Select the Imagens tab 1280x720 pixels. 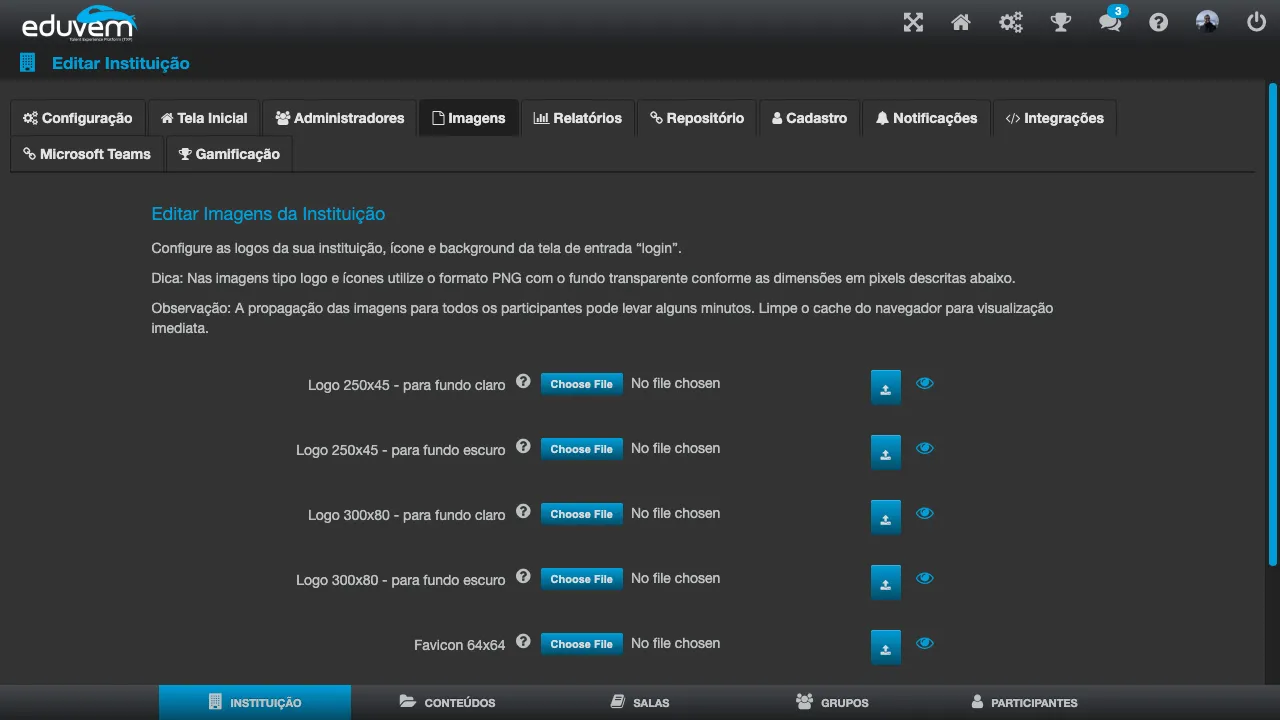[x=469, y=118]
